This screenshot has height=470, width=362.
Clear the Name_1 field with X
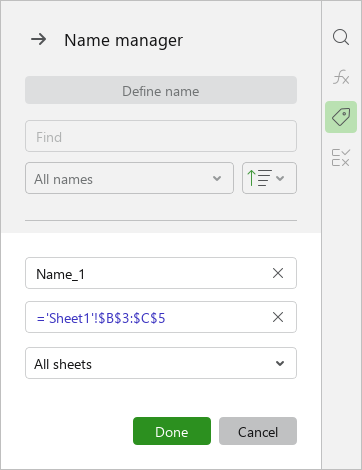278,273
